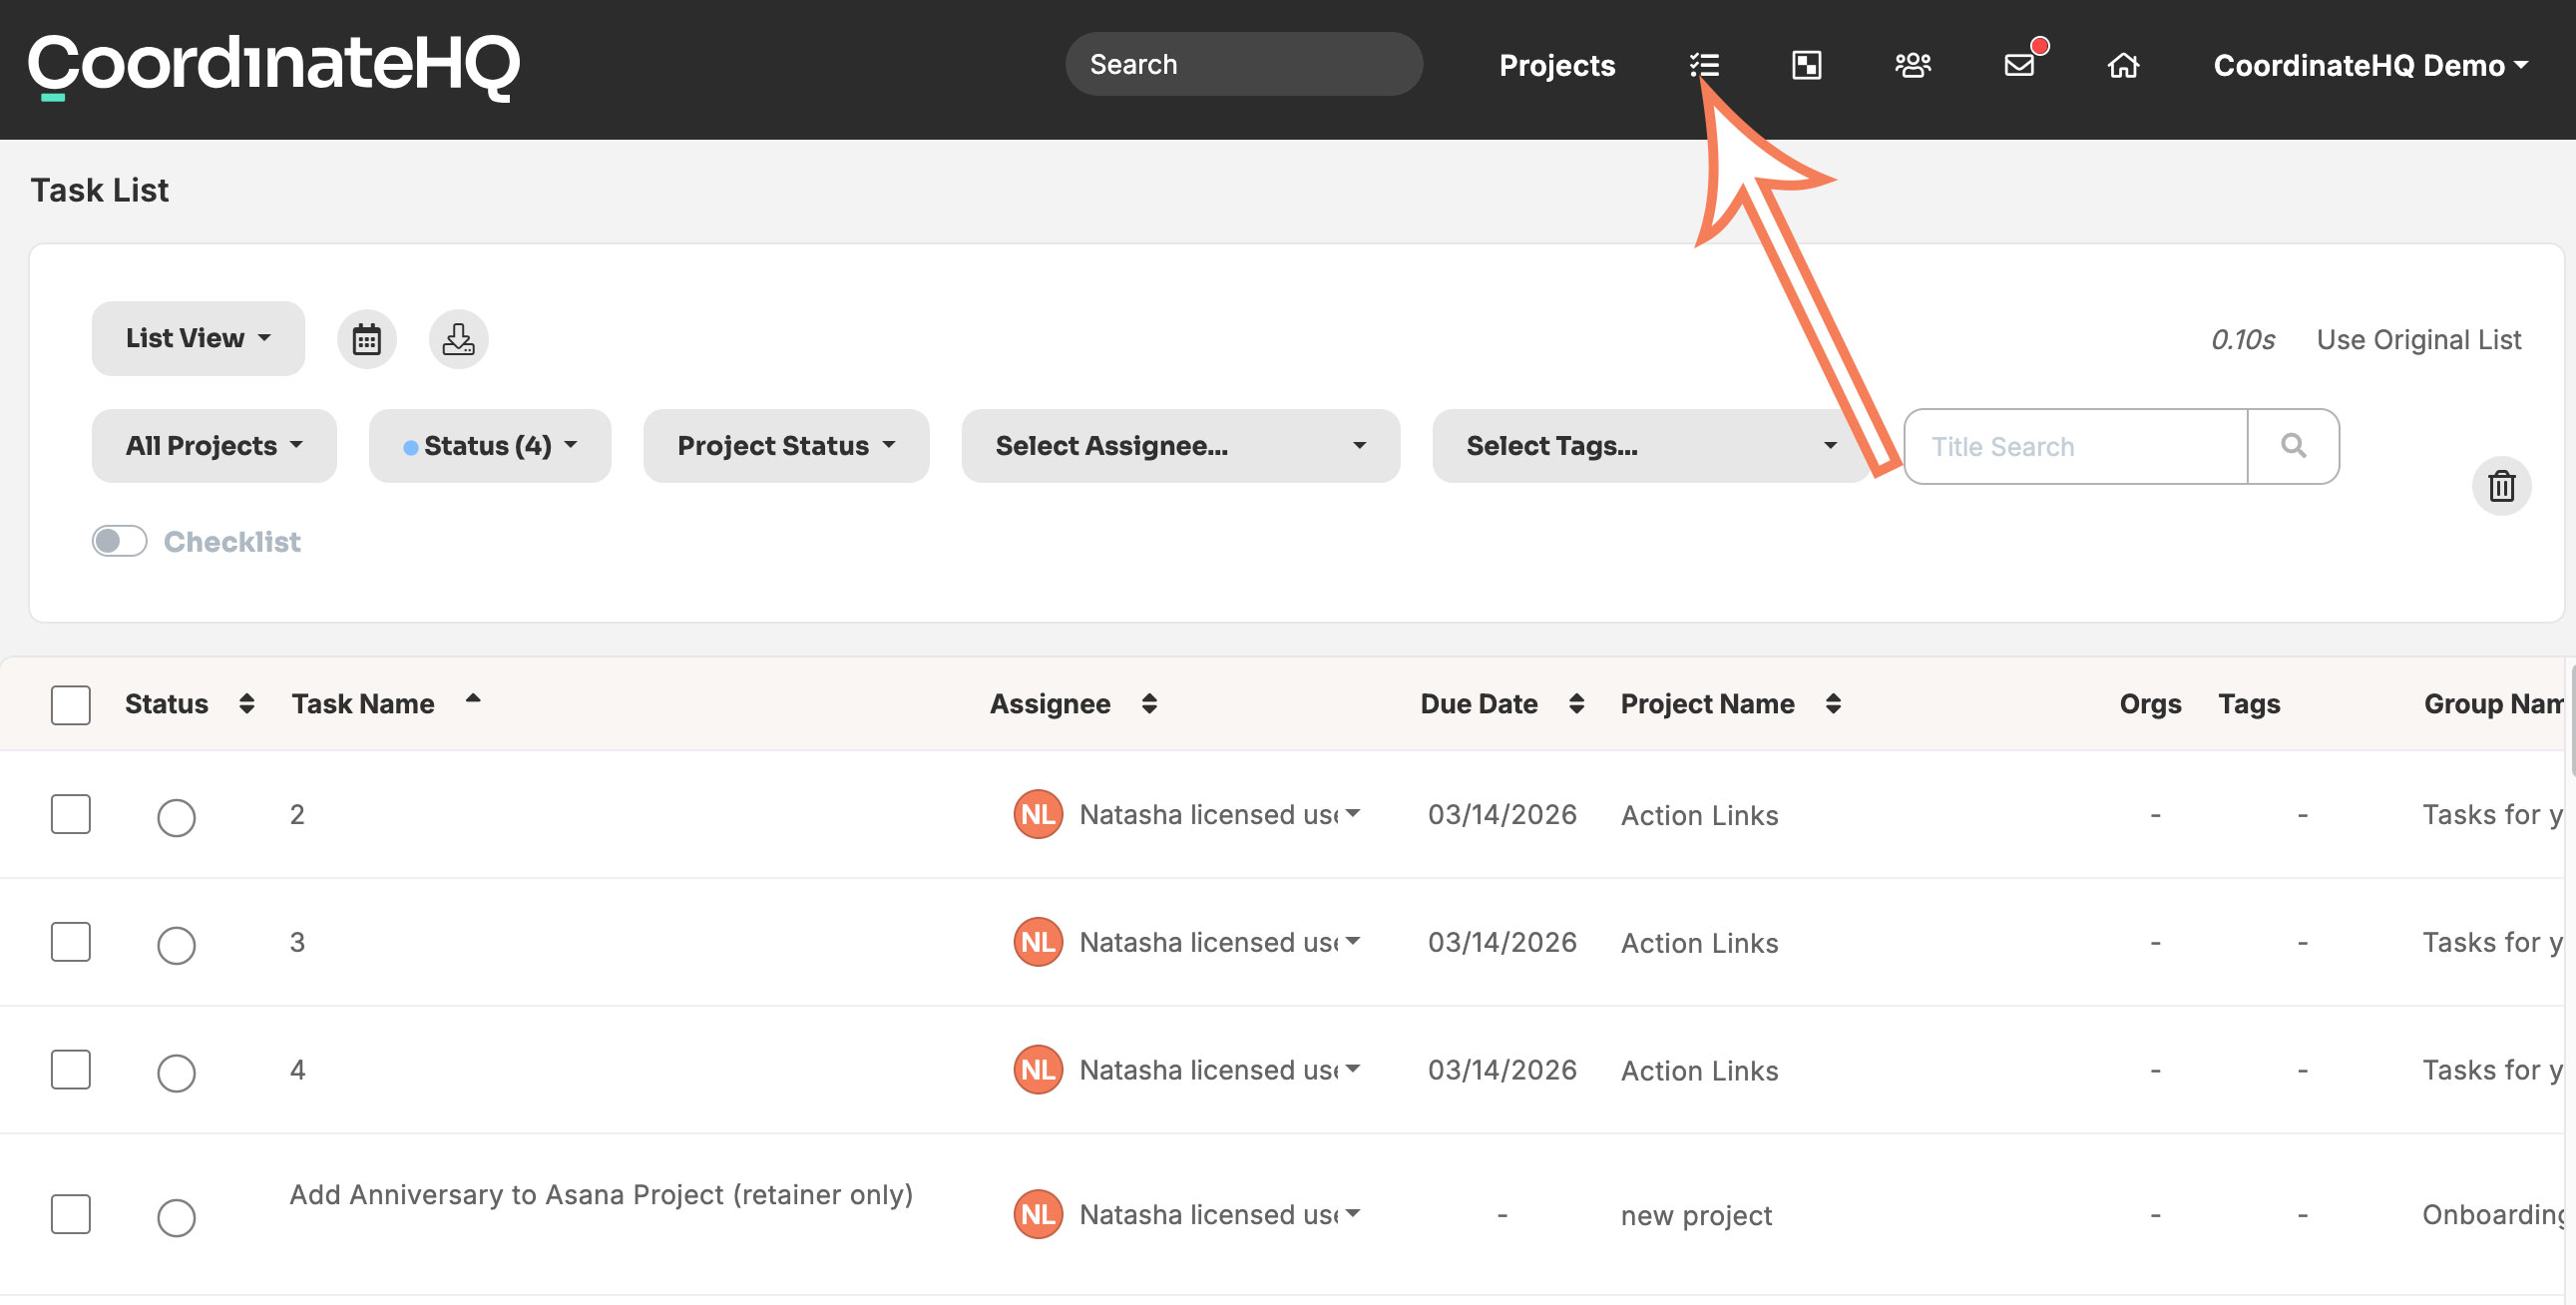The width and height of the screenshot is (2576, 1305).
Task: Mark task 3 status circle complete
Action: point(176,946)
